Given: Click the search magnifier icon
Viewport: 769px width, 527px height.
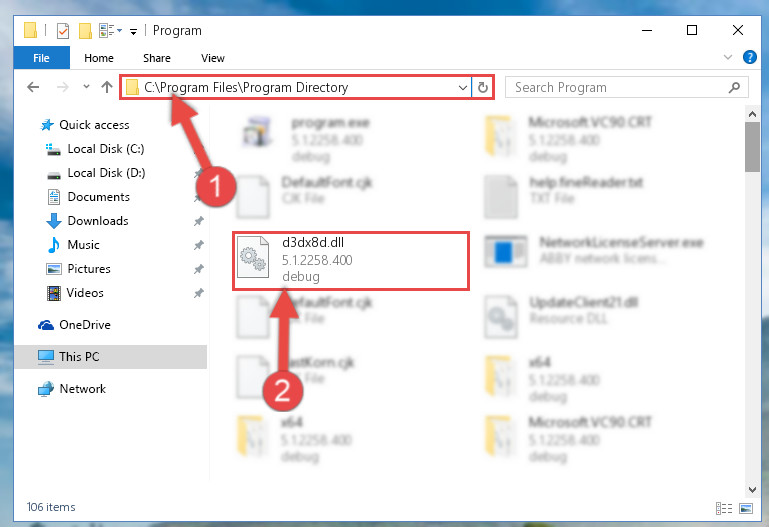Looking at the screenshot, I should (734, 87).
